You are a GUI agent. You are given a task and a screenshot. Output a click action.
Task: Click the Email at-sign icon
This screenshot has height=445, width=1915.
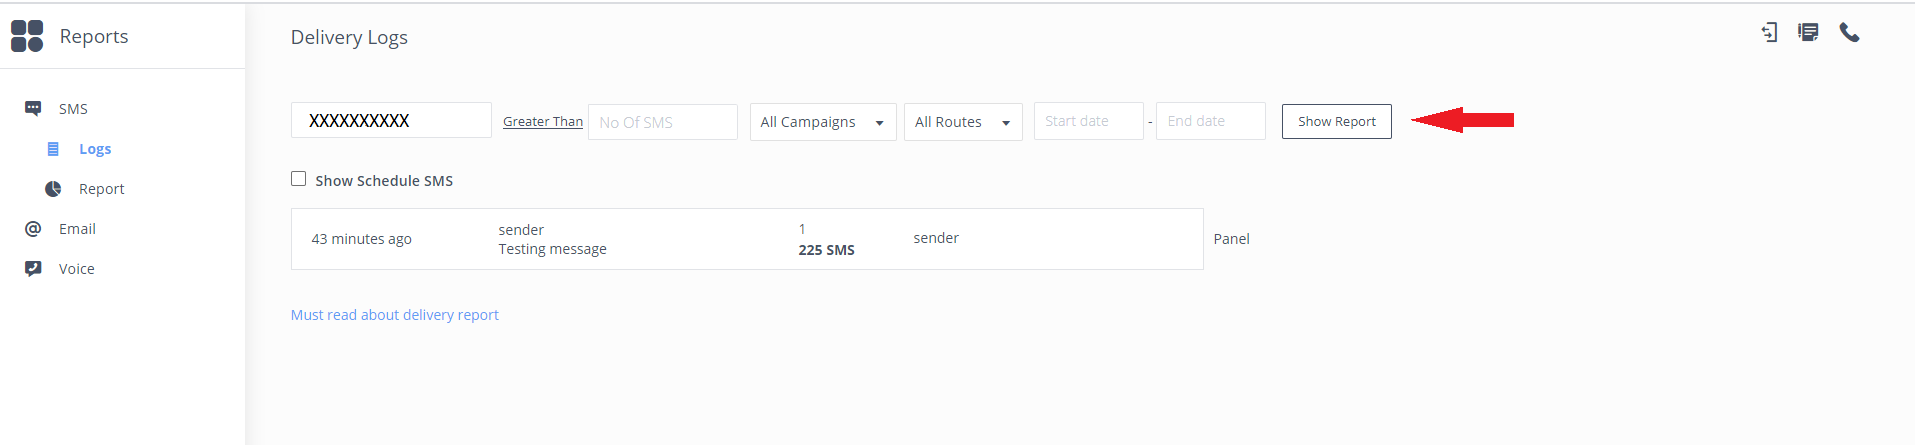33,229
